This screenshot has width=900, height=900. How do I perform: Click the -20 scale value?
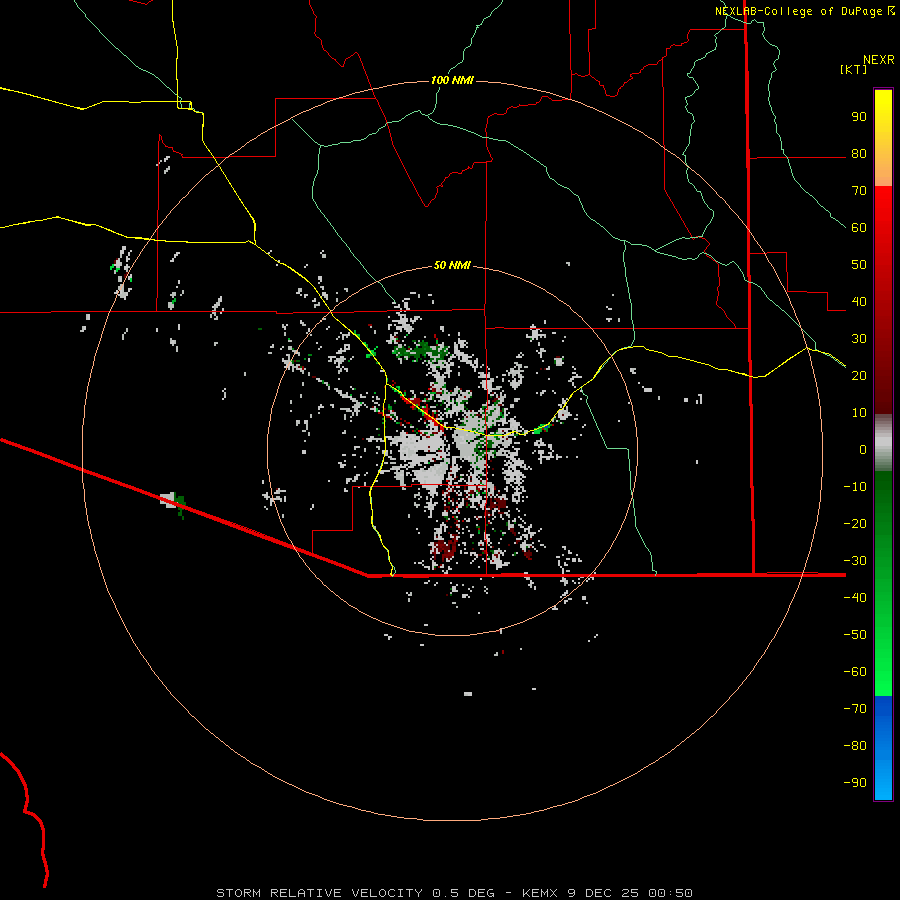click(x=855, y=523)
